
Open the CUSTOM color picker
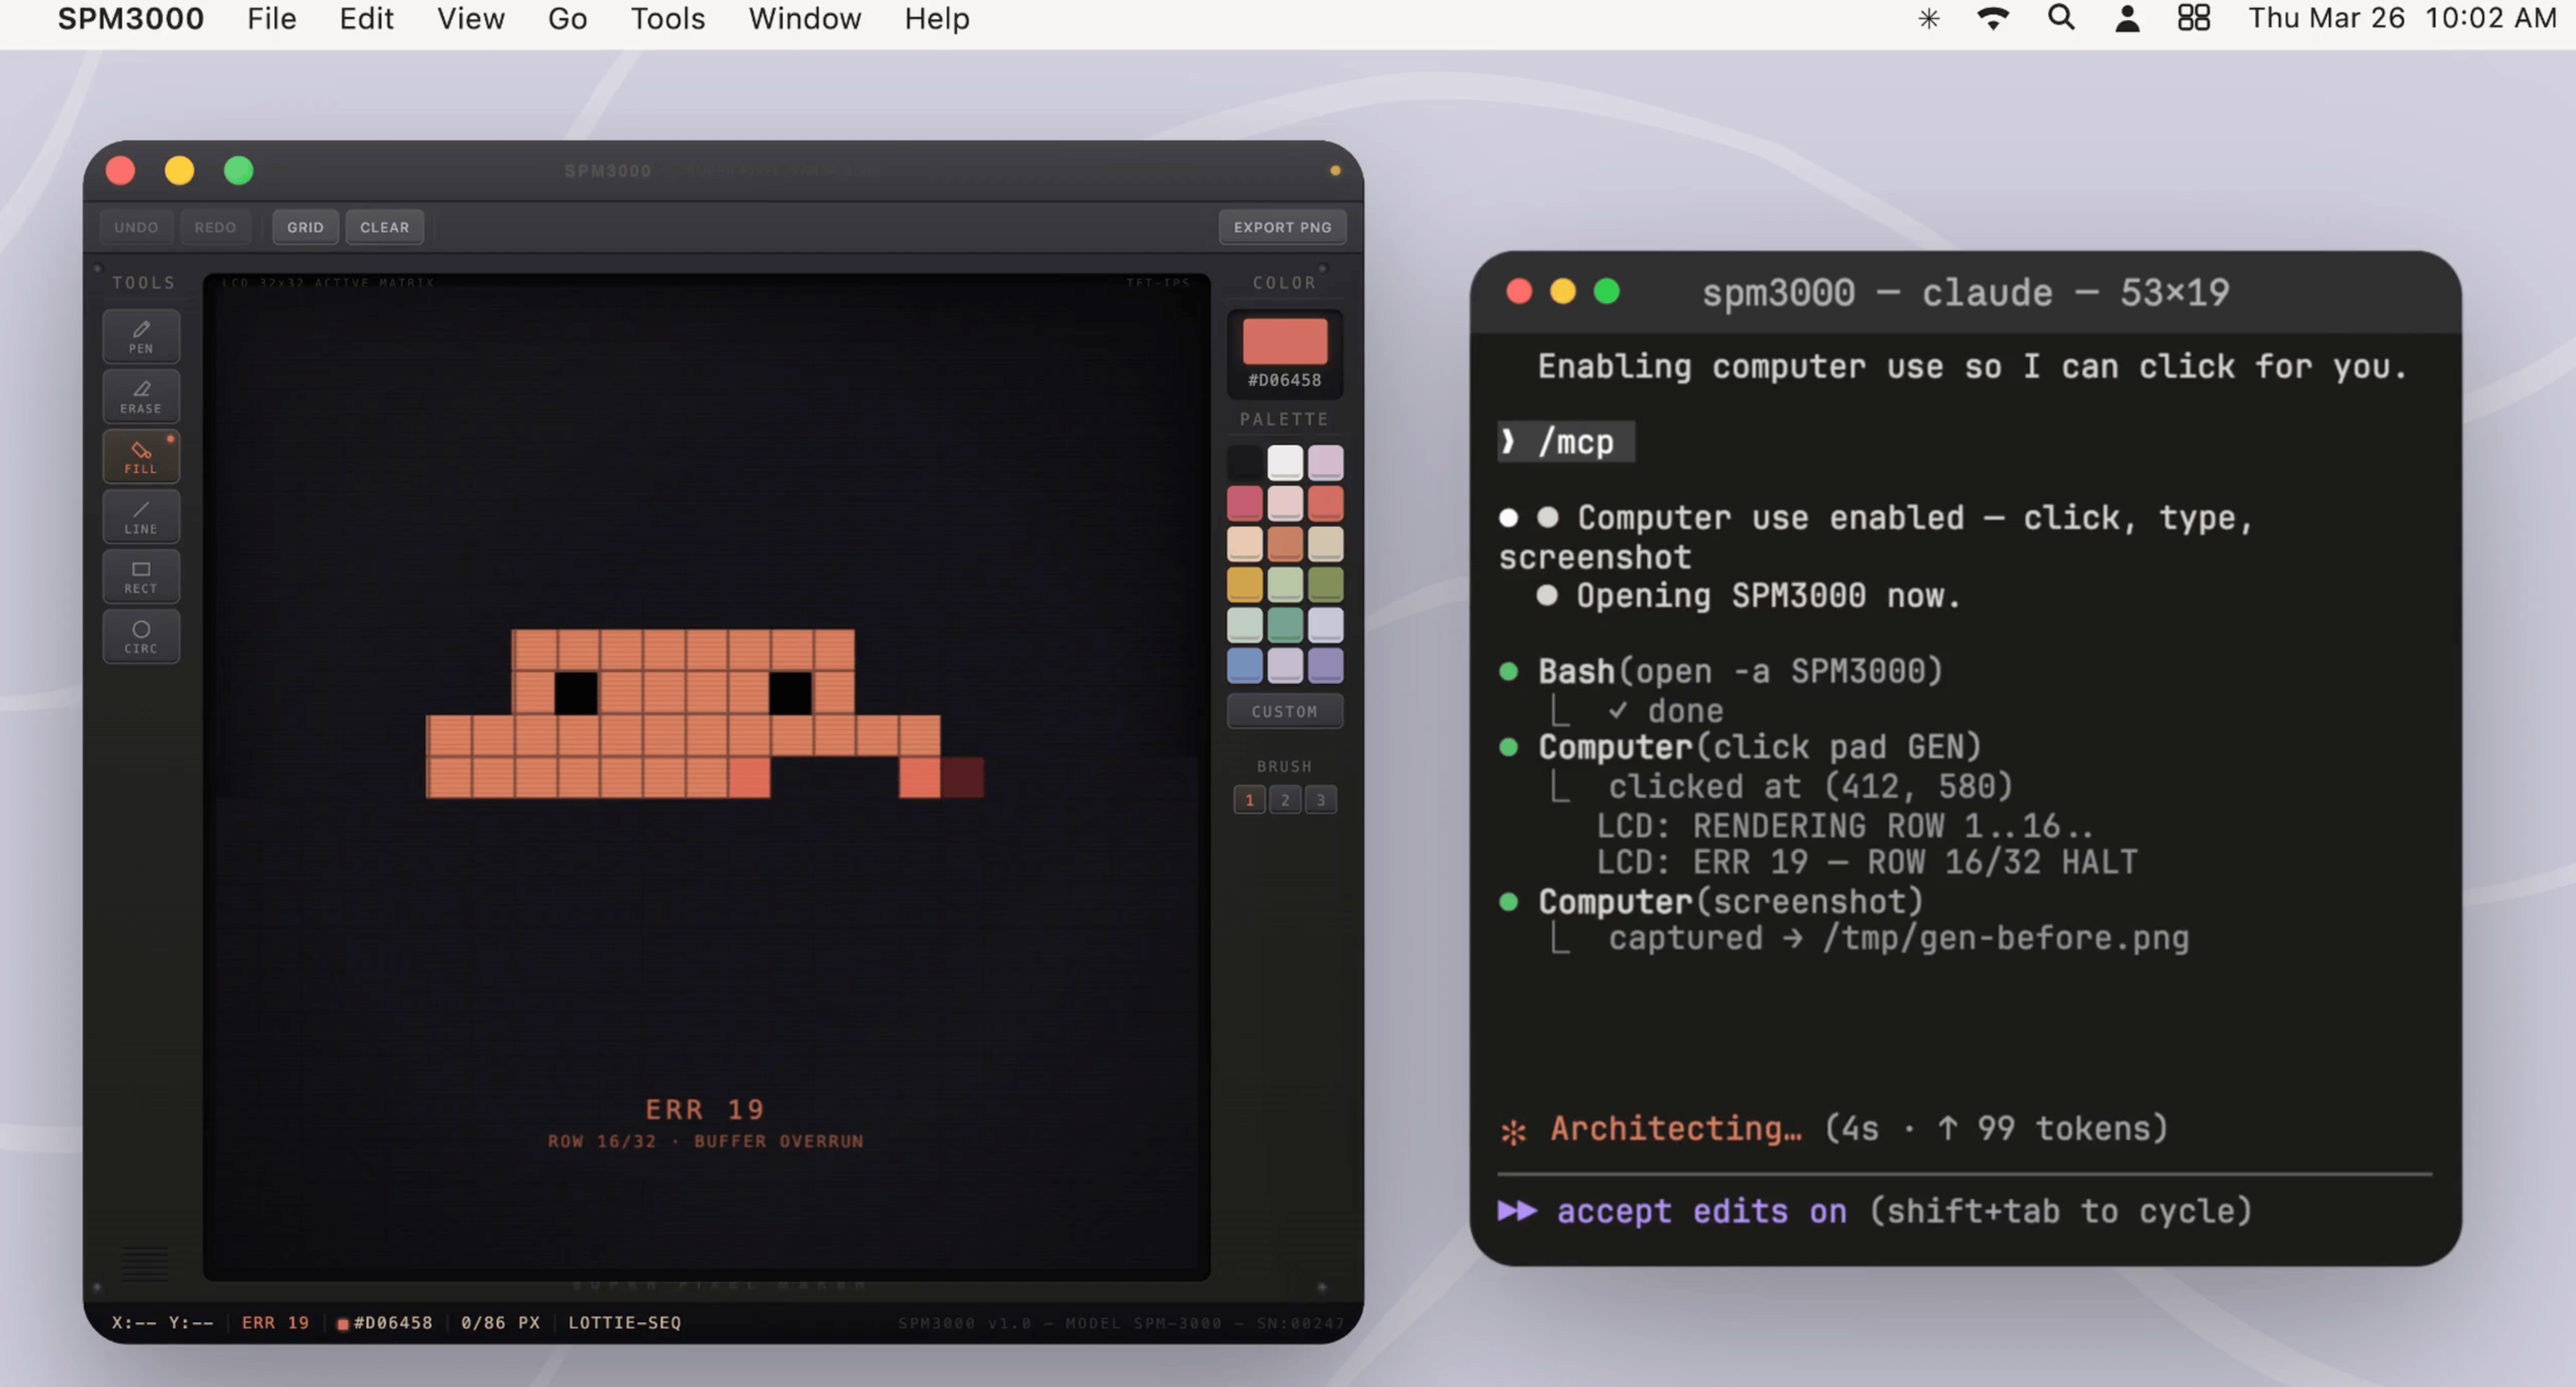tap(1284, 711)
